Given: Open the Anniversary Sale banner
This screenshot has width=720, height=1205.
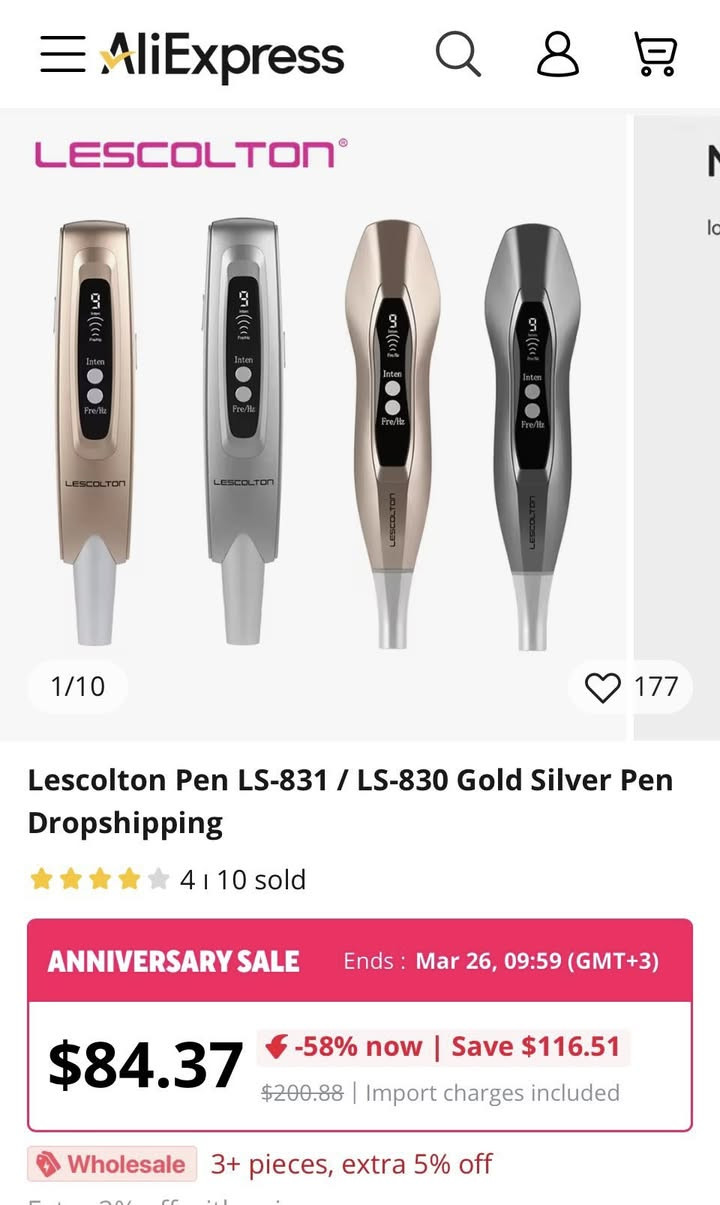Looking at the screenshot, I should pos(359,961).
